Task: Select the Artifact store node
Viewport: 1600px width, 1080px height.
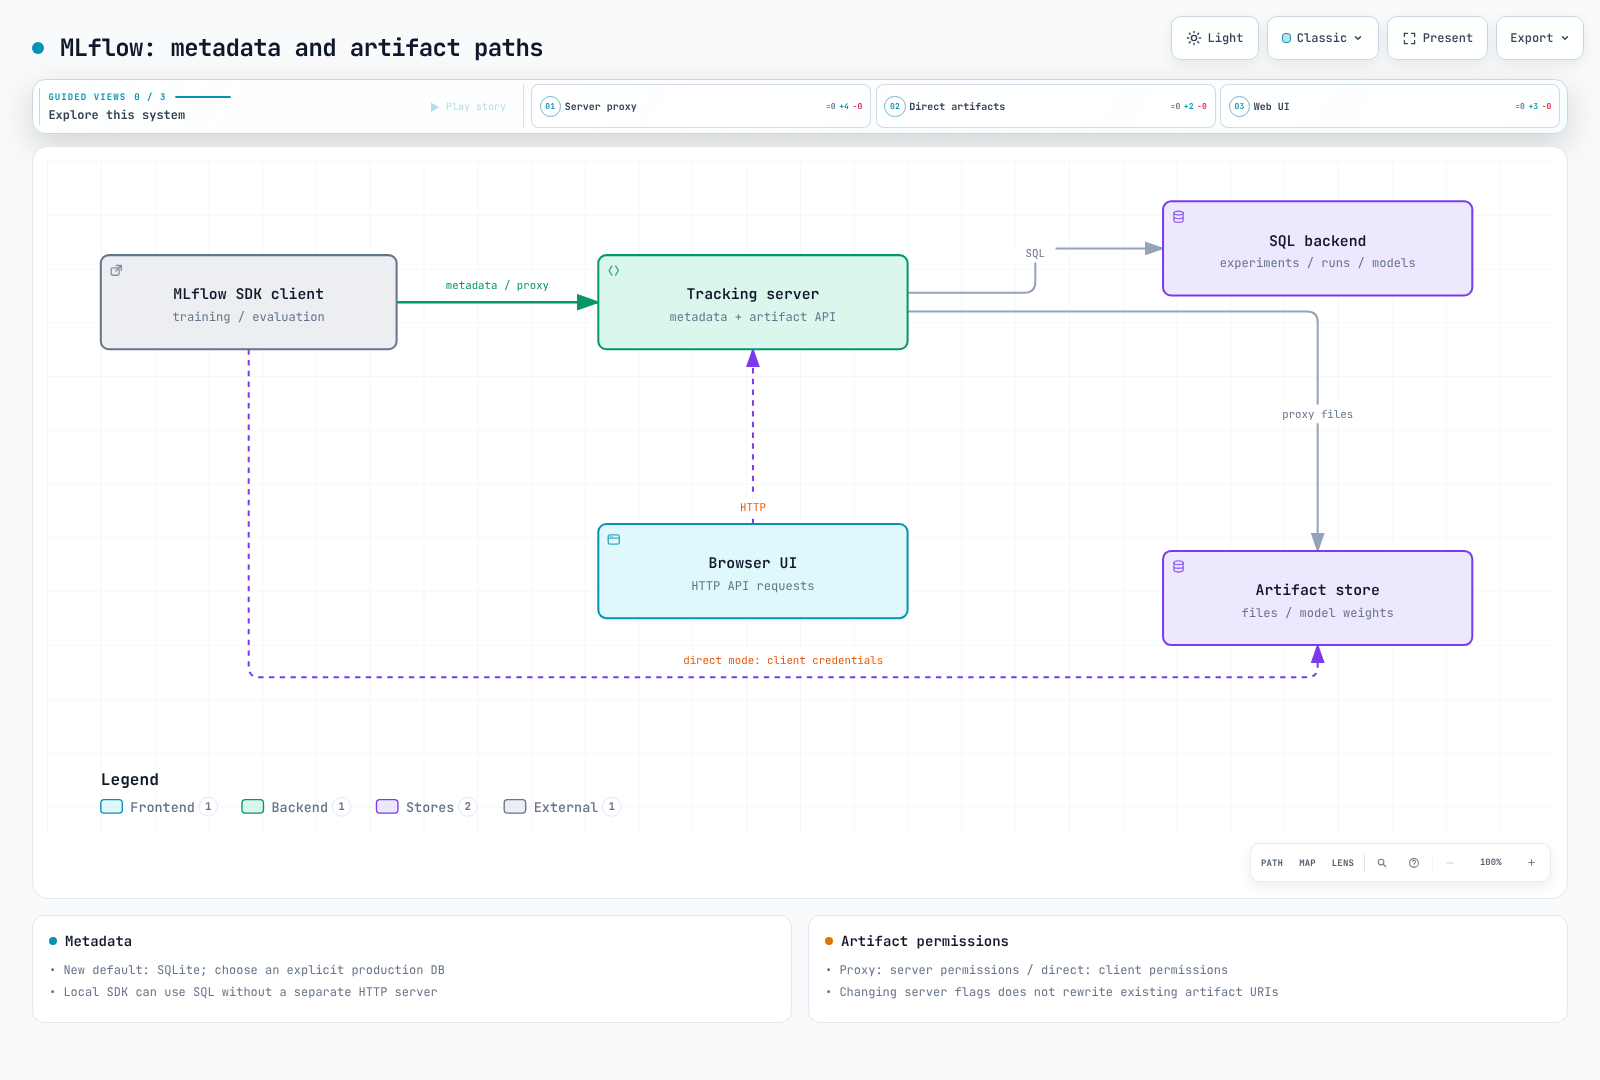Action: (x=1317, y=598)
